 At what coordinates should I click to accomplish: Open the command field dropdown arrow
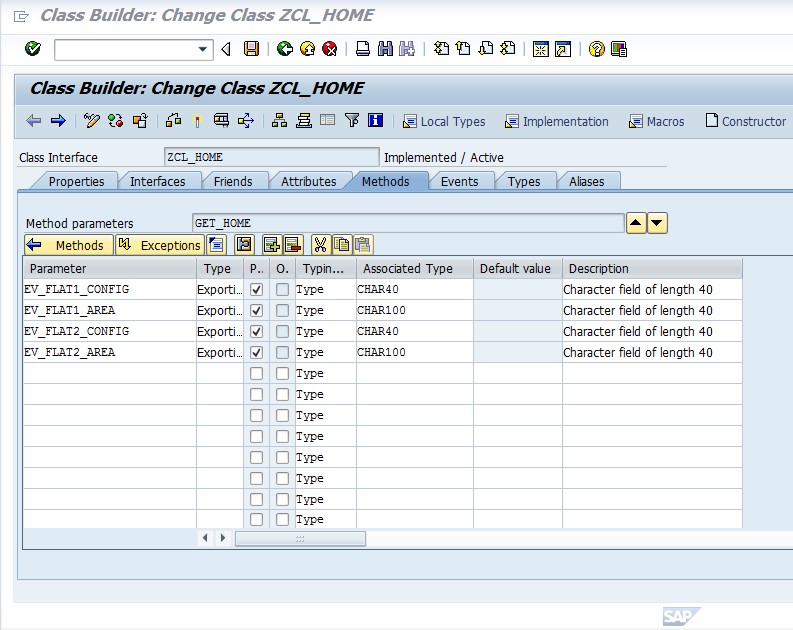click(x=202, y=50)
